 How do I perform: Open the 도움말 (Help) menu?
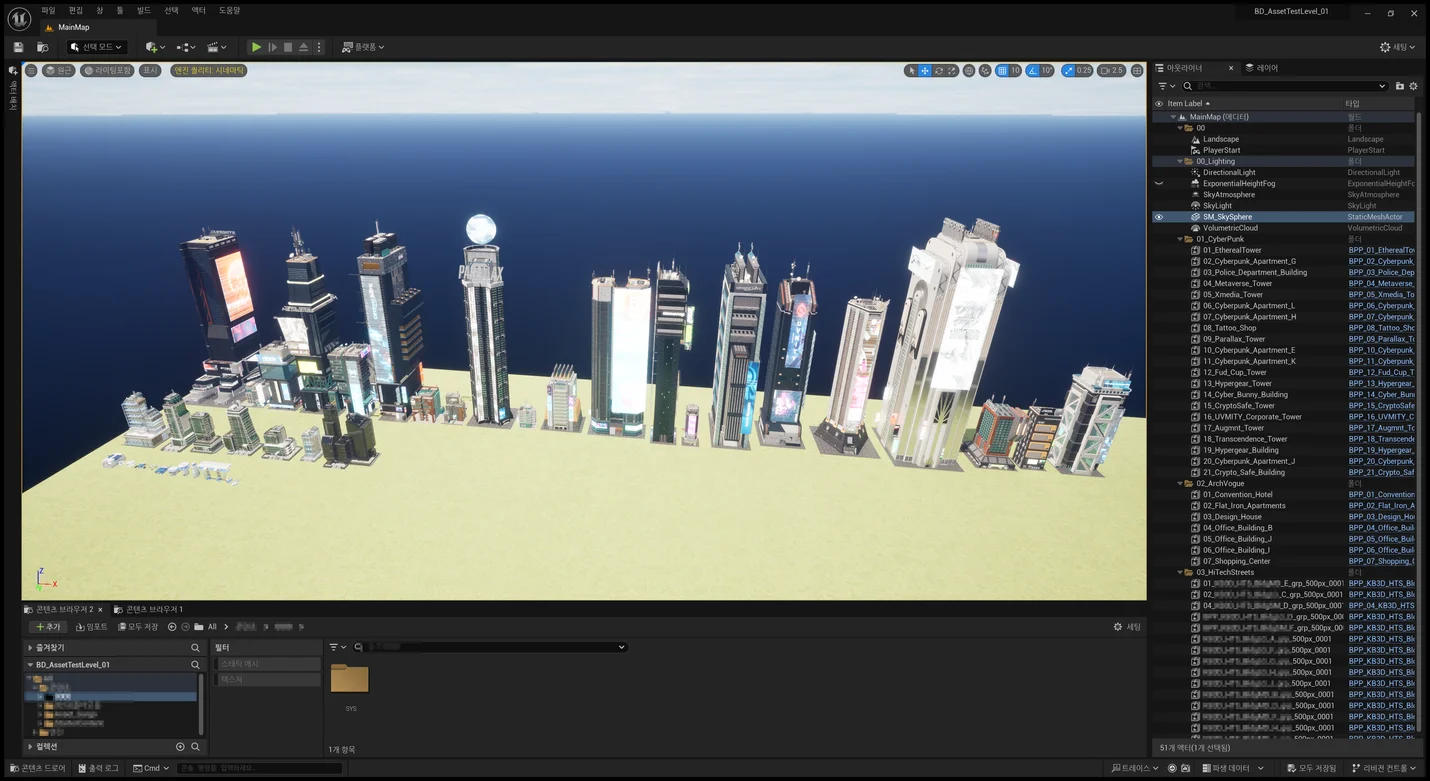click(x=229, y=10)
